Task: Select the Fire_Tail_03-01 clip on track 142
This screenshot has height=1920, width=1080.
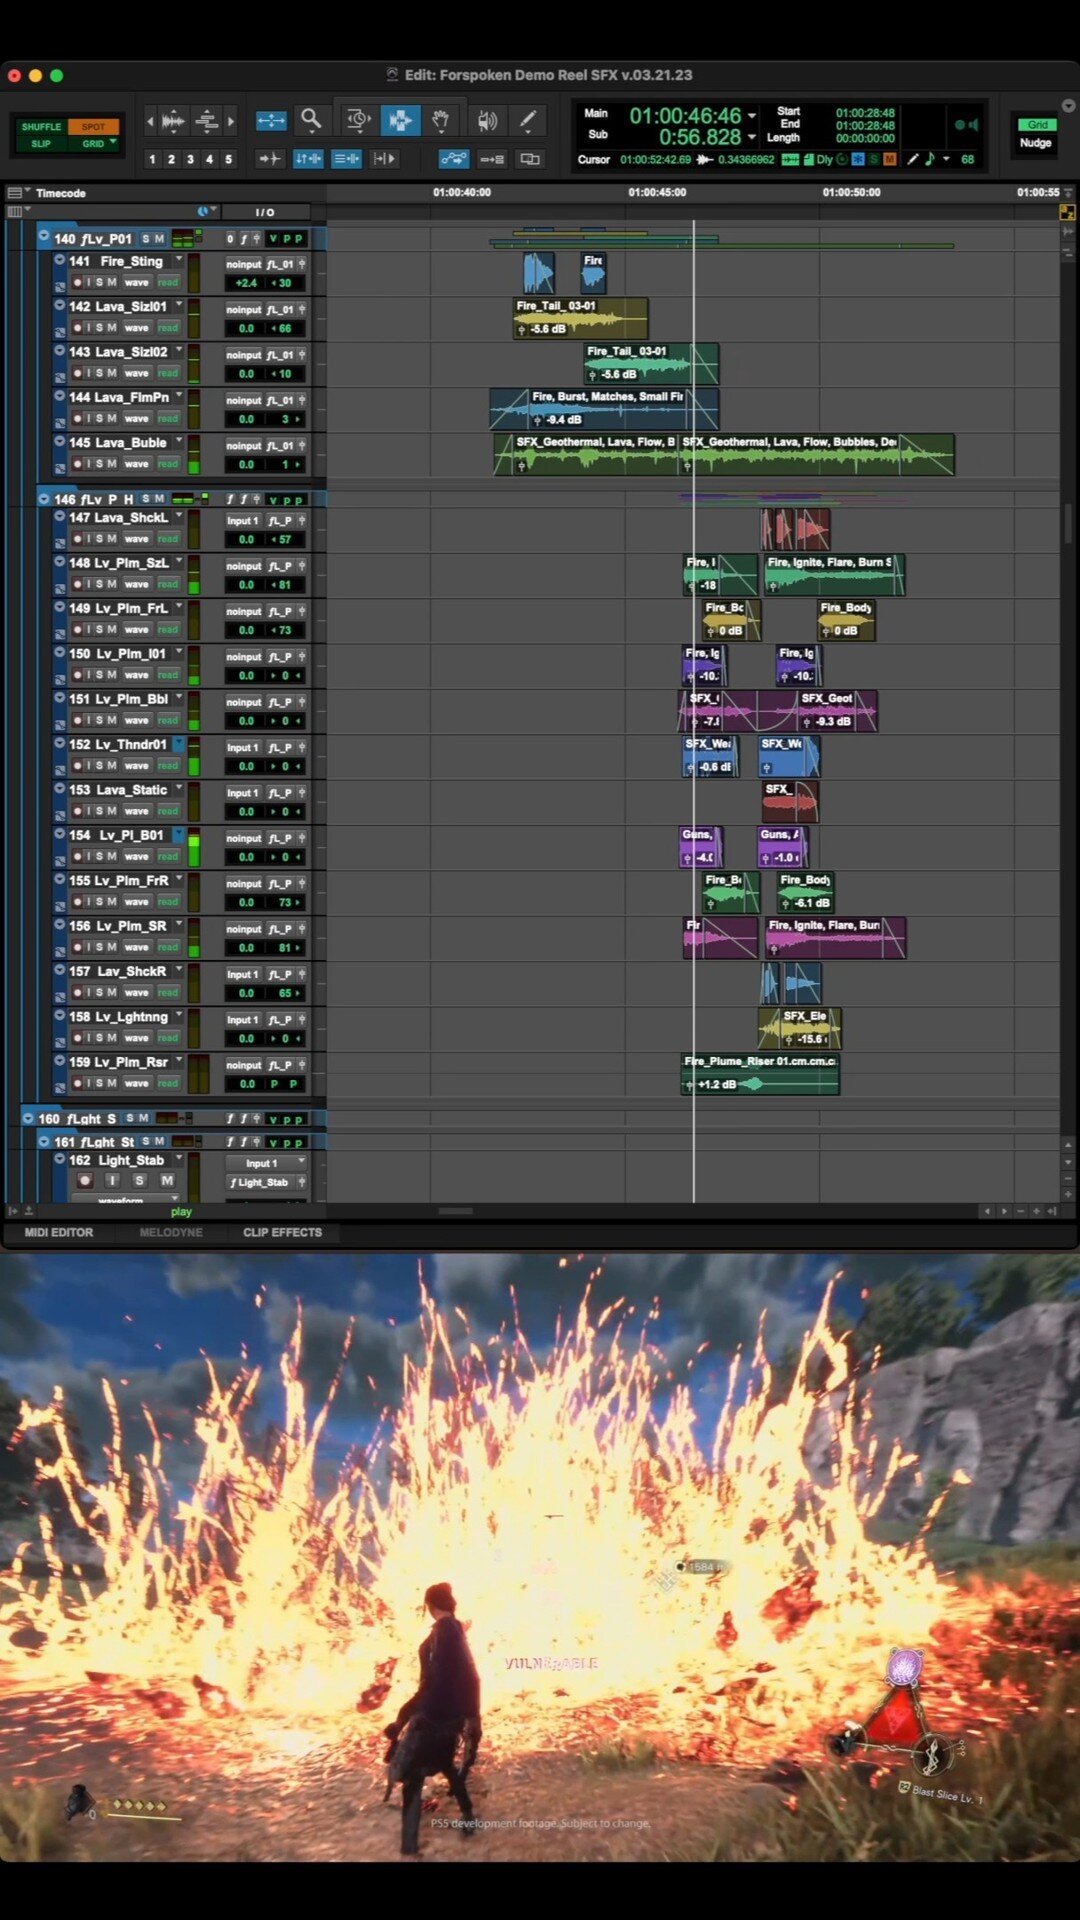Action: click(580, 318)
